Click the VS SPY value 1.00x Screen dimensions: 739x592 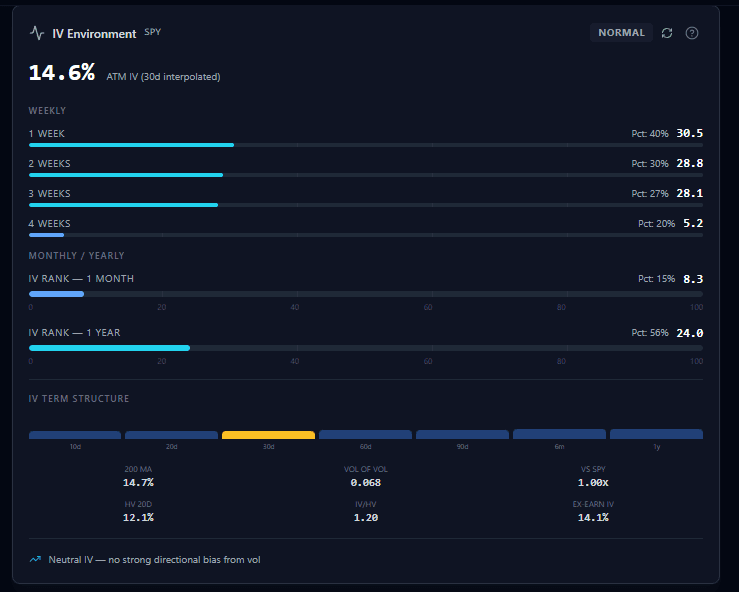pos(593,483)
